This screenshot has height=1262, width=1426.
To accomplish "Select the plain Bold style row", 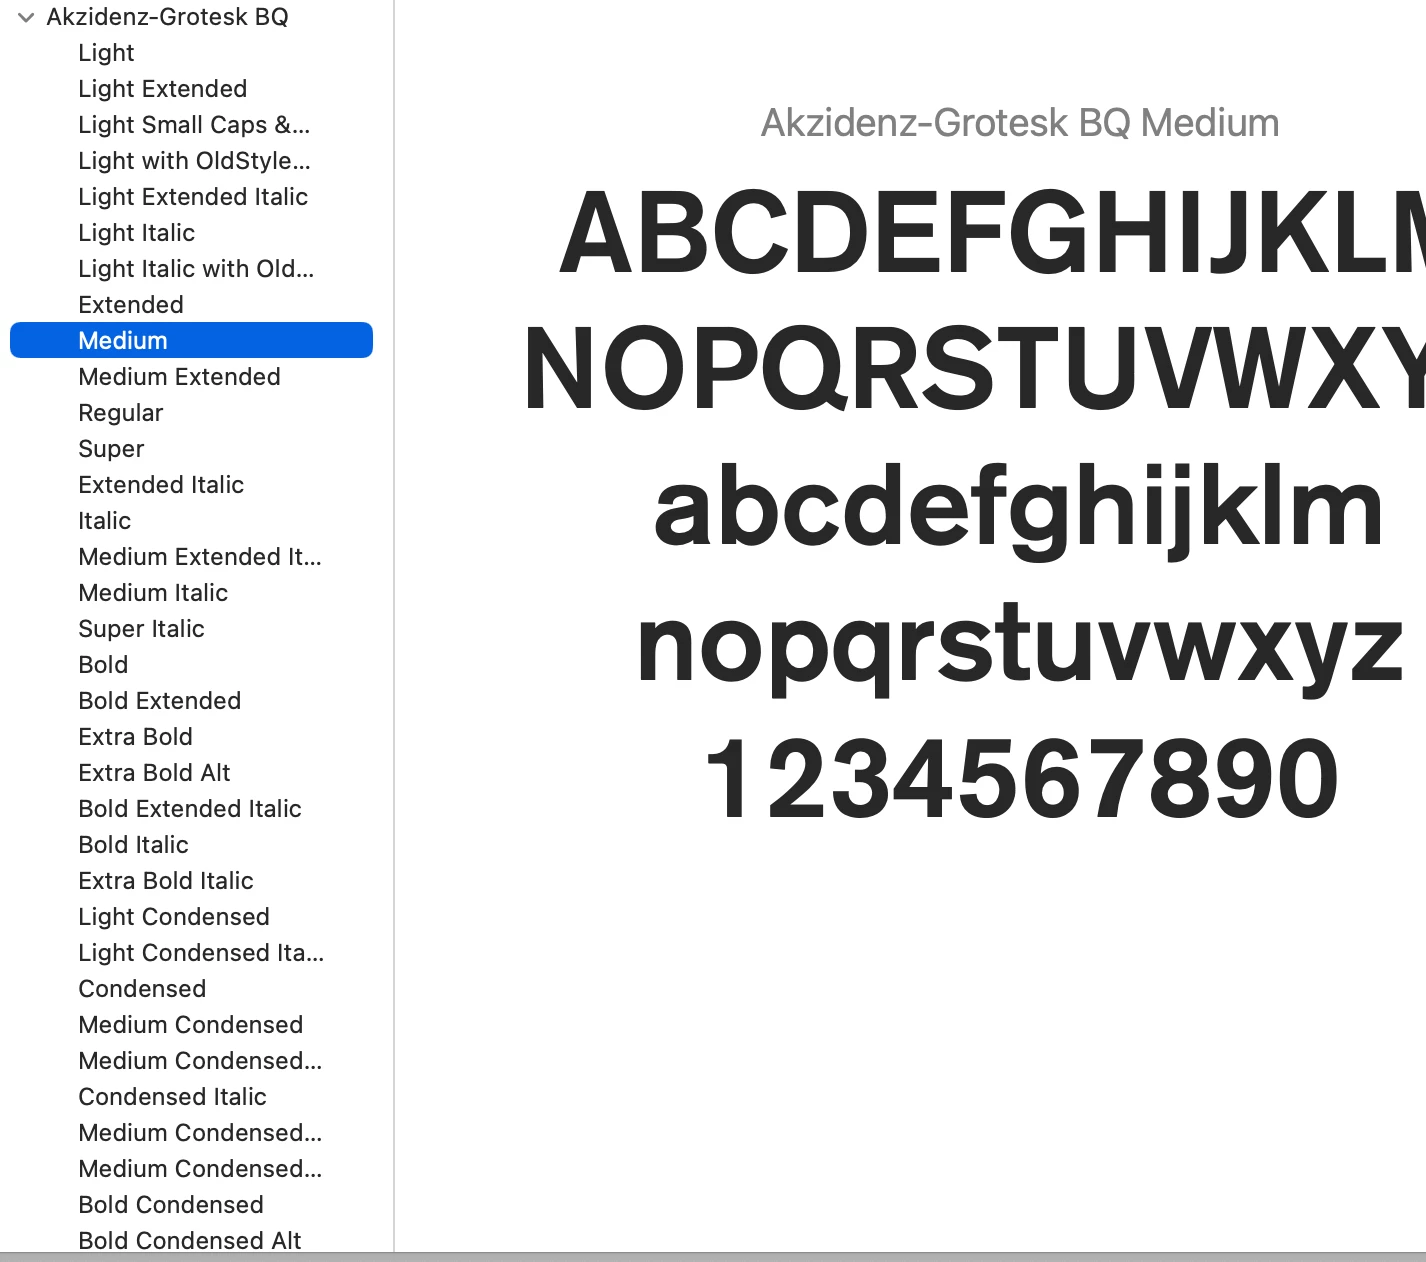I will [191, 665].
